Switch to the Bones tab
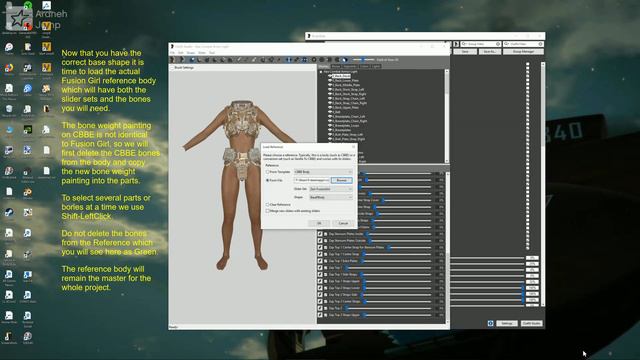 336,66
